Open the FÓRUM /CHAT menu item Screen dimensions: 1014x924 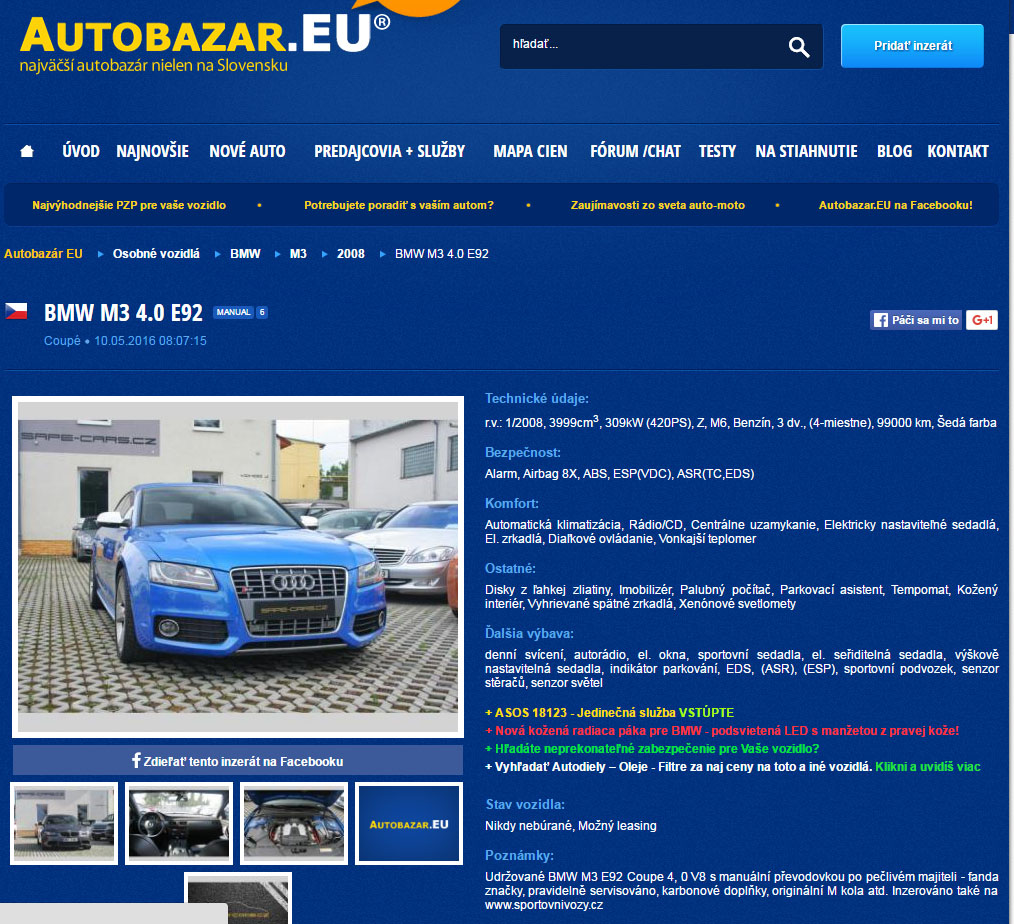635,151
